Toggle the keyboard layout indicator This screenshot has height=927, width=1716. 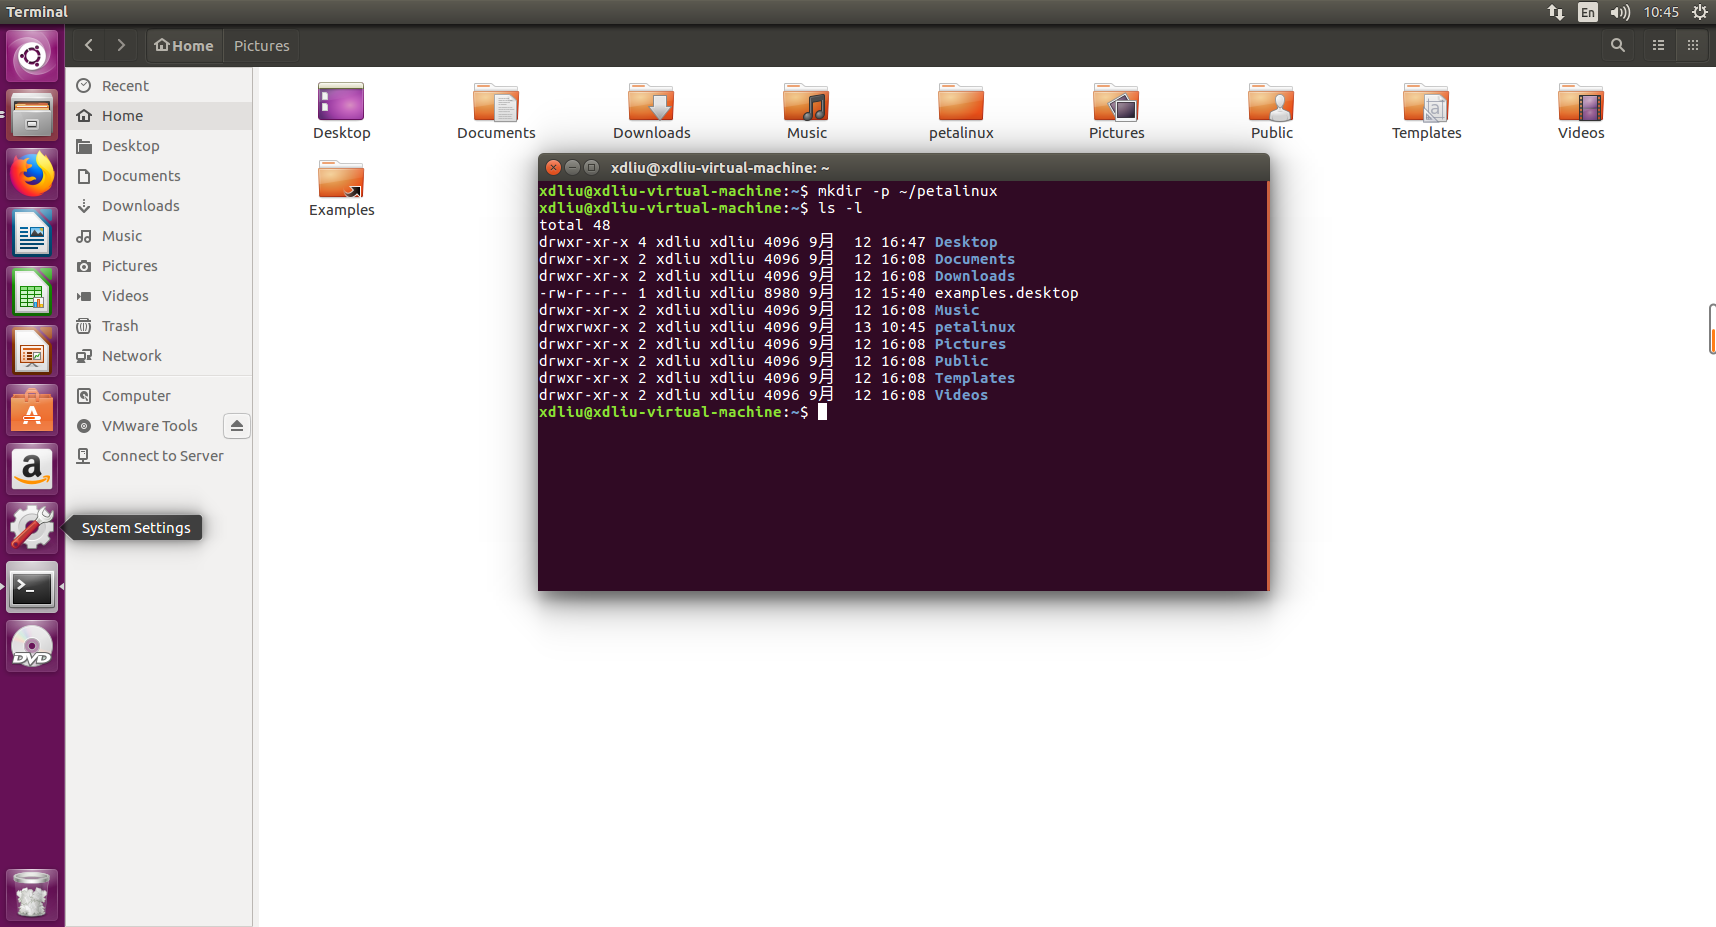click(x=1587, y=12)
